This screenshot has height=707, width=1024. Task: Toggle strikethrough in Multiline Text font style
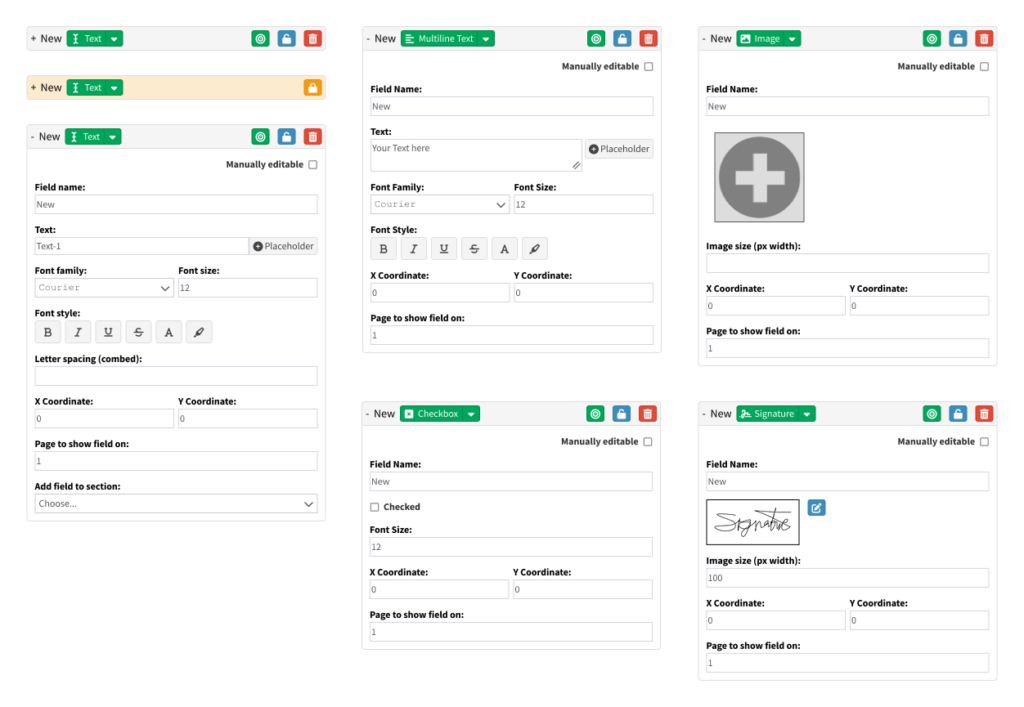tap(474, 249)
